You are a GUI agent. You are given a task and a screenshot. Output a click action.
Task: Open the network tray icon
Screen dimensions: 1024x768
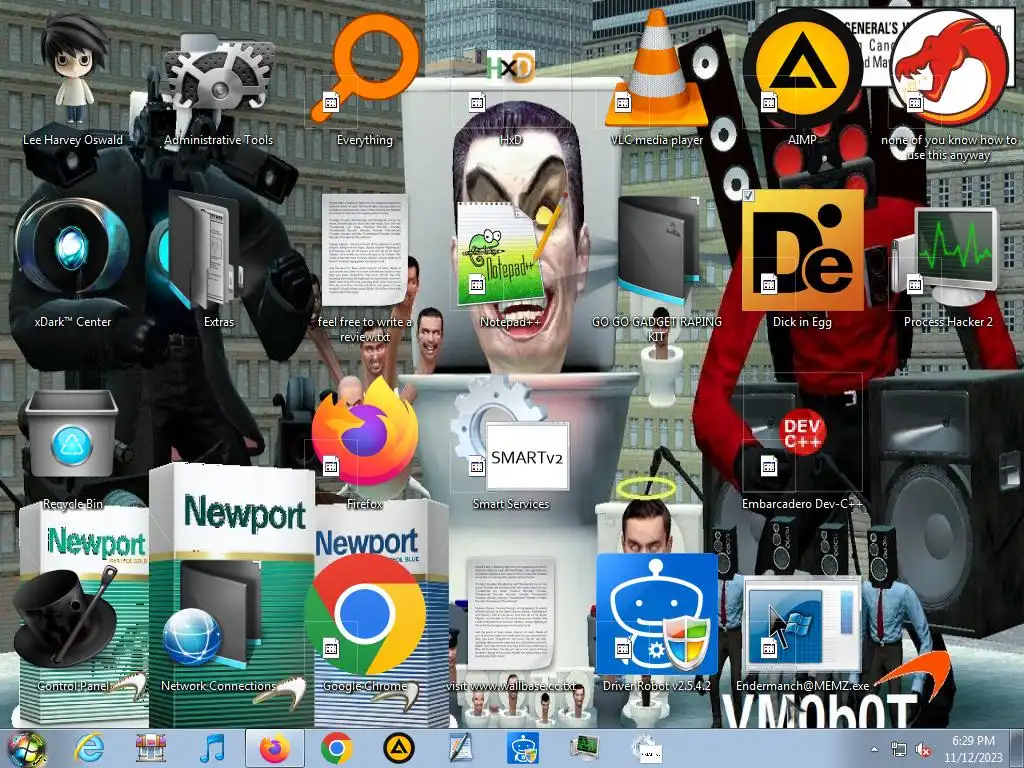(x=899, y=749)
